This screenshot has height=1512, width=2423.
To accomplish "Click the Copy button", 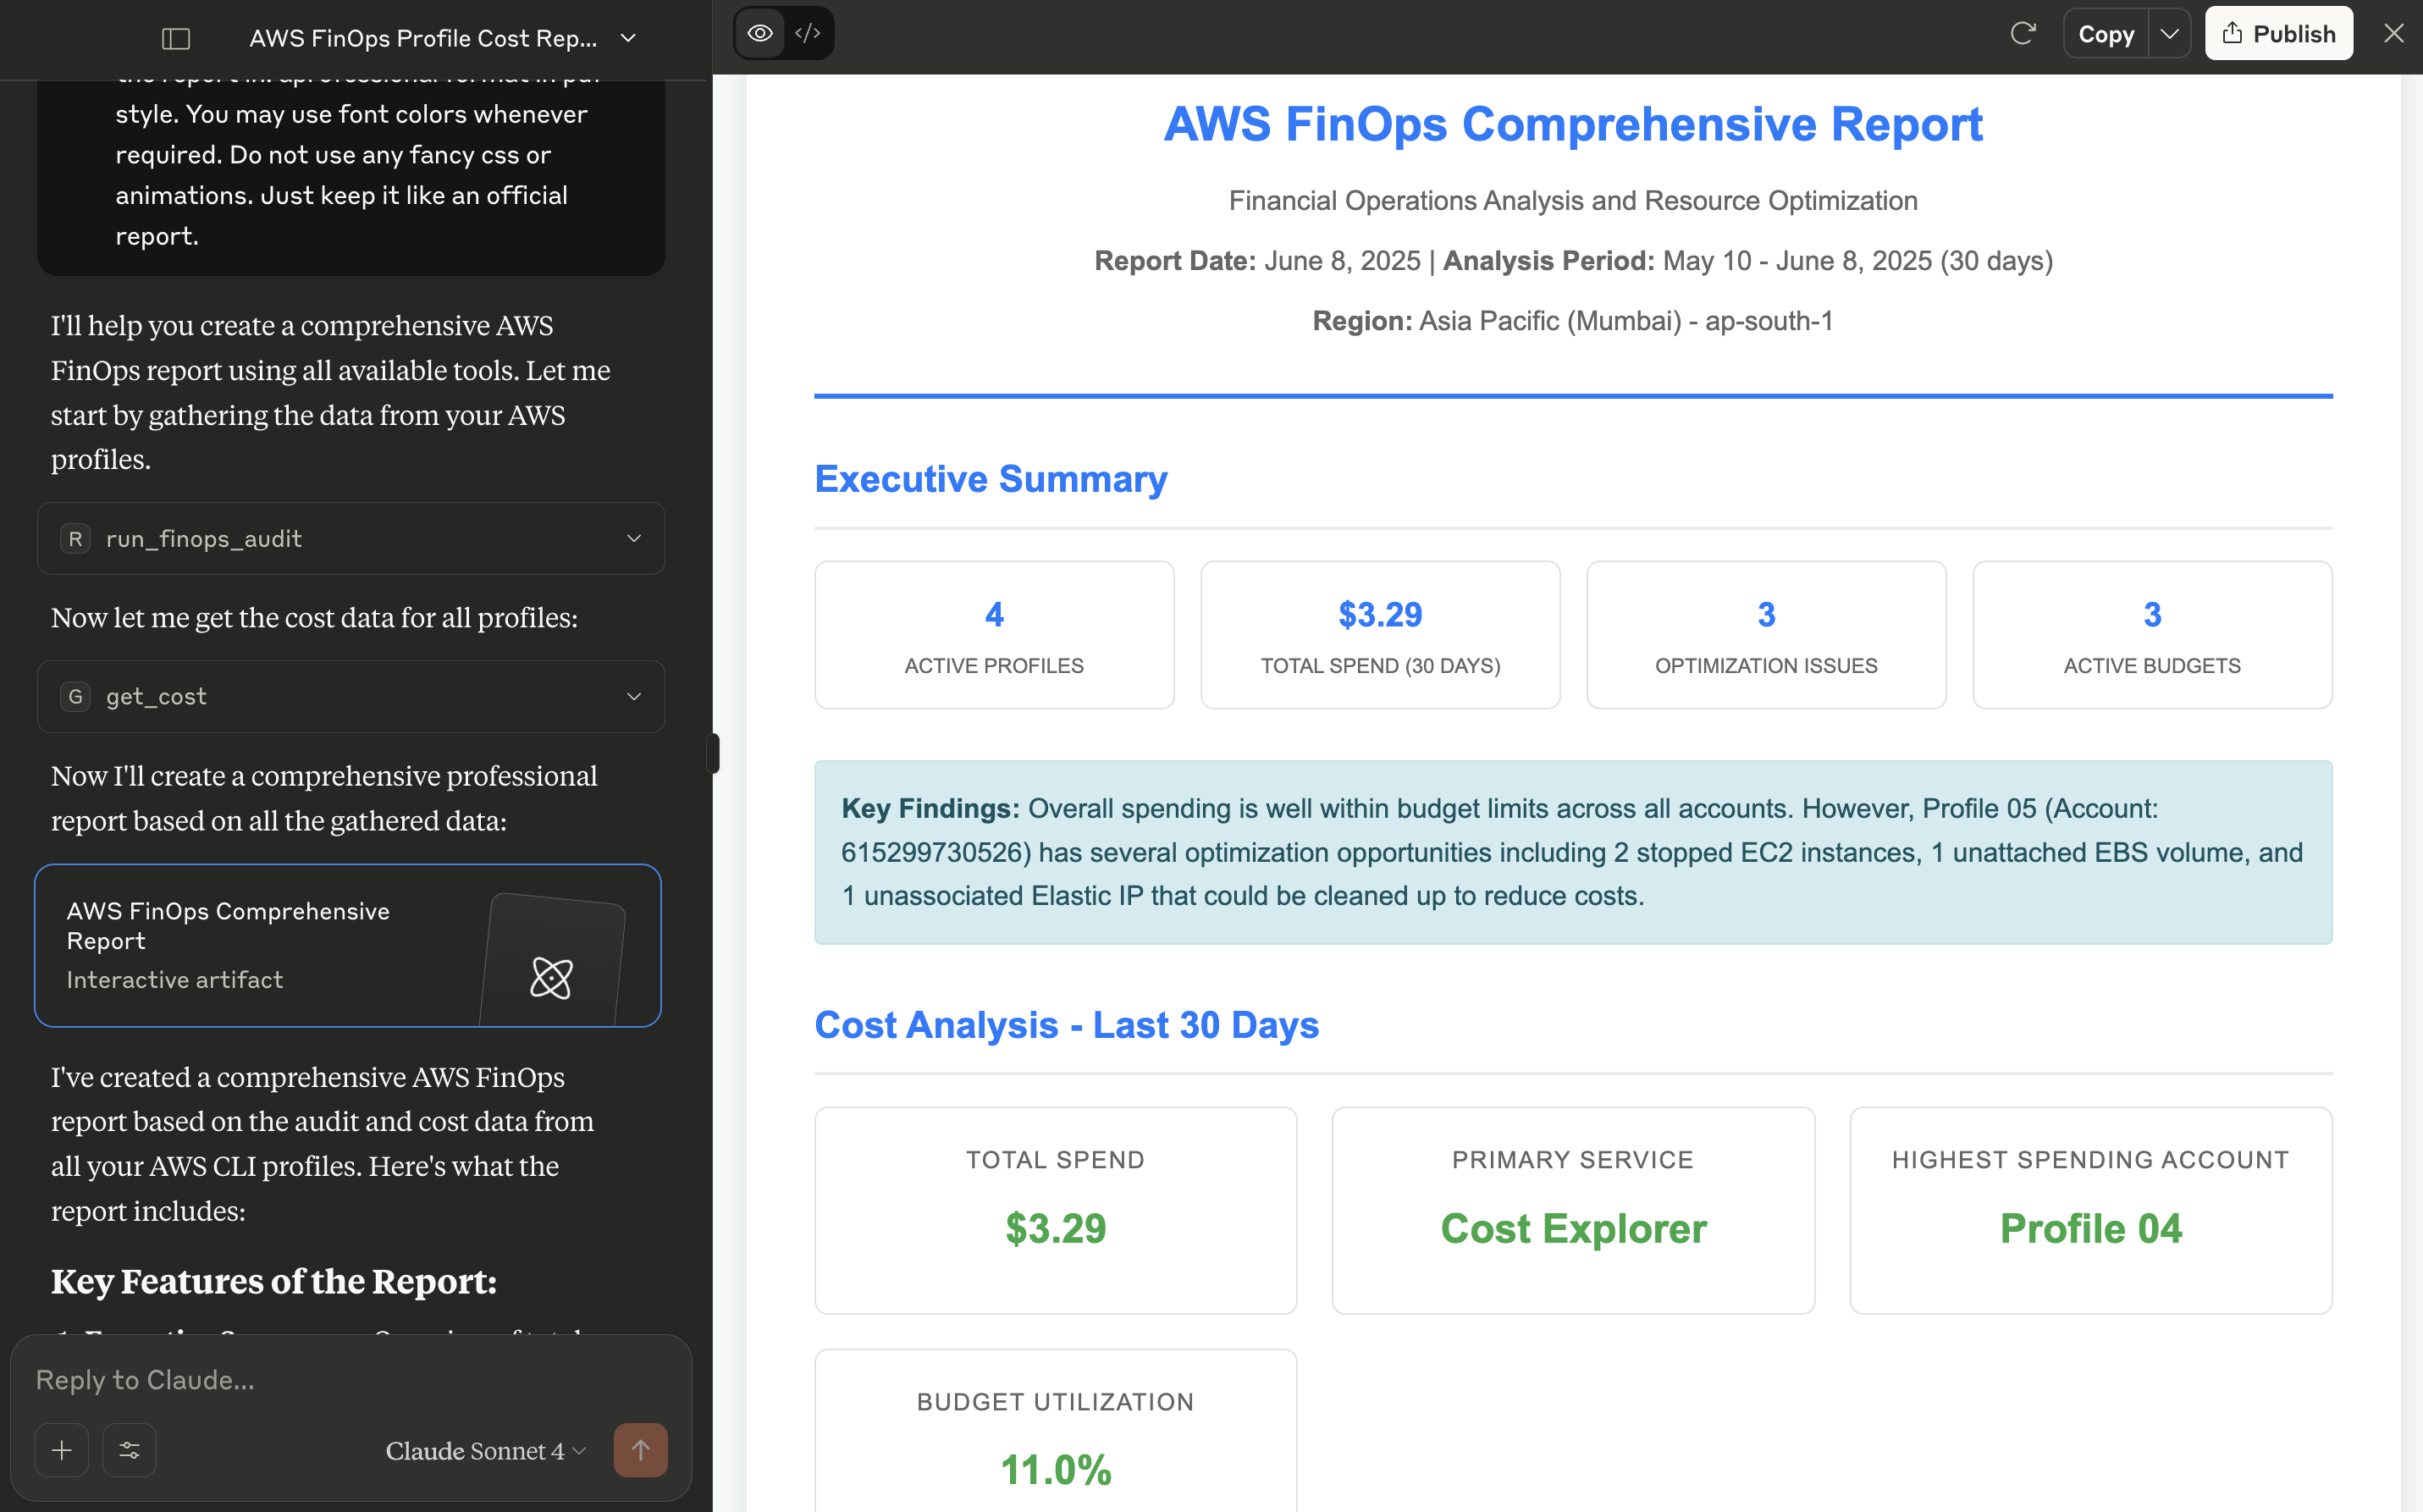I will tap(2106, 34).
